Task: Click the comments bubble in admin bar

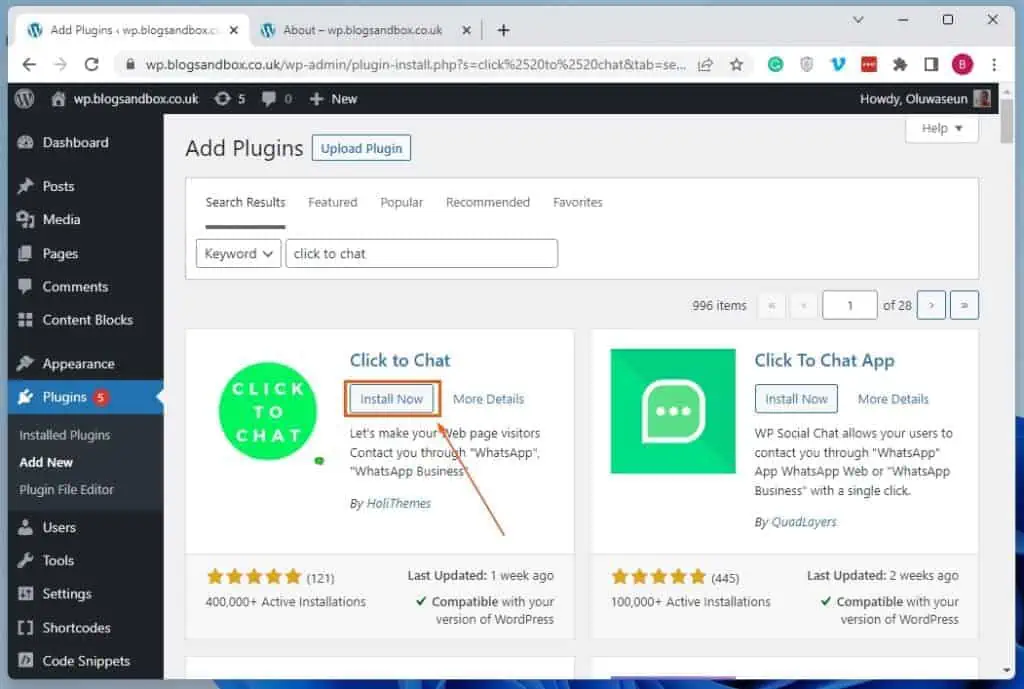Action: pyautogui.click(x=276, y=99)
